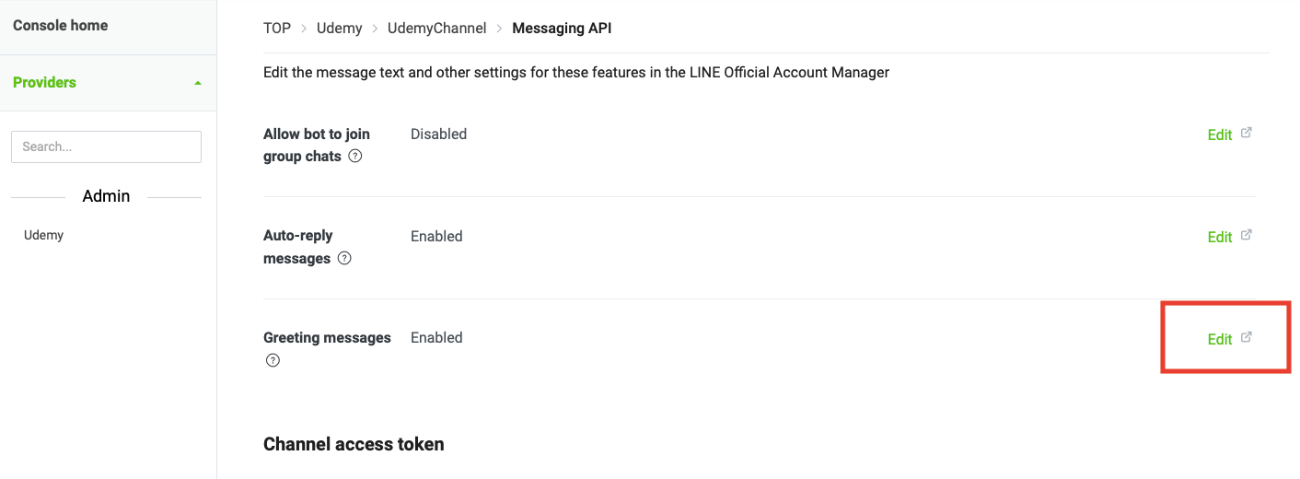The height and width of the screenshot is (479, 1300).
Task: Click help icon next to Auto-reply messages
Action: pyautogui.click(x=345, y=259)
